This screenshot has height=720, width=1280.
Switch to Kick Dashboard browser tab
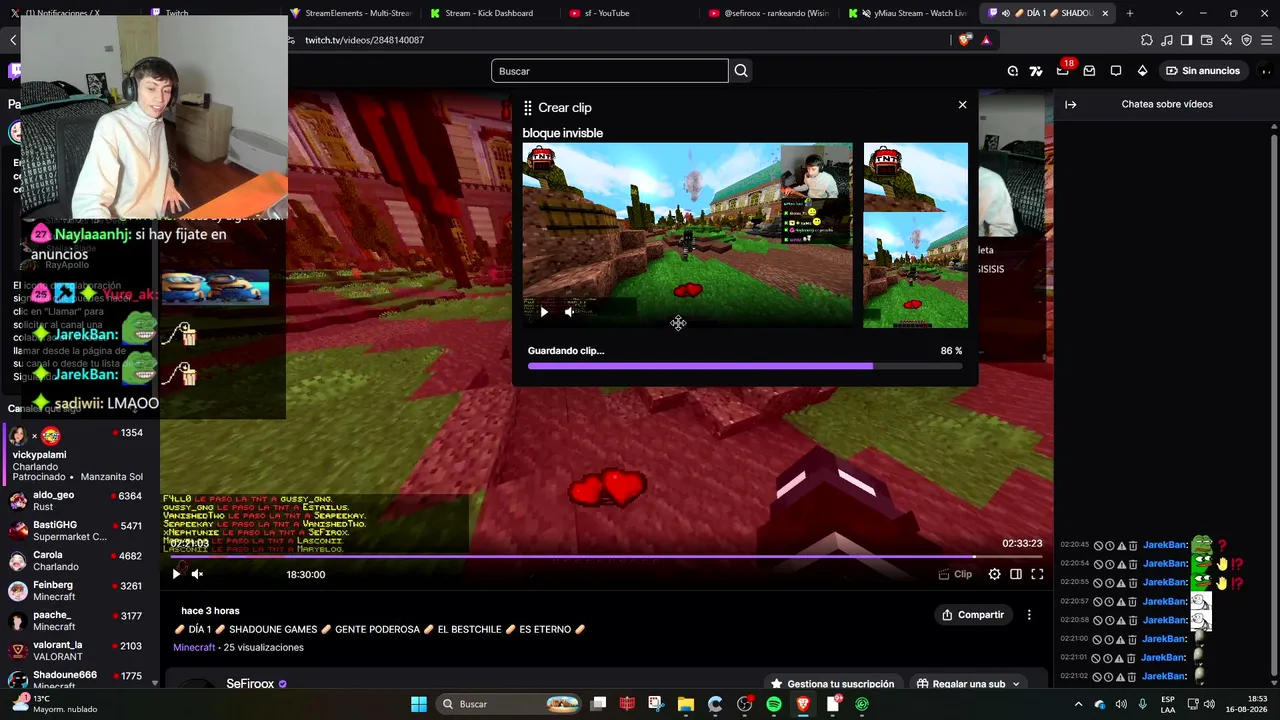point(490,13)
